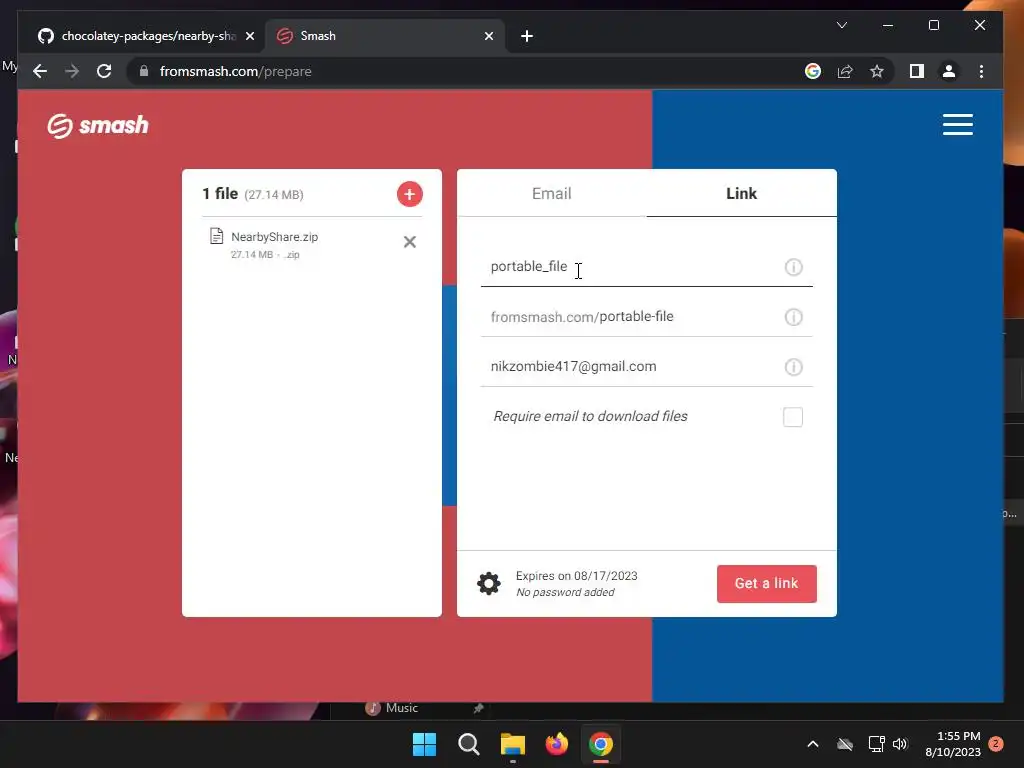Open the Windows Start menu
1024x768 pixels.
pyautogui.click(x=424, y=744)
